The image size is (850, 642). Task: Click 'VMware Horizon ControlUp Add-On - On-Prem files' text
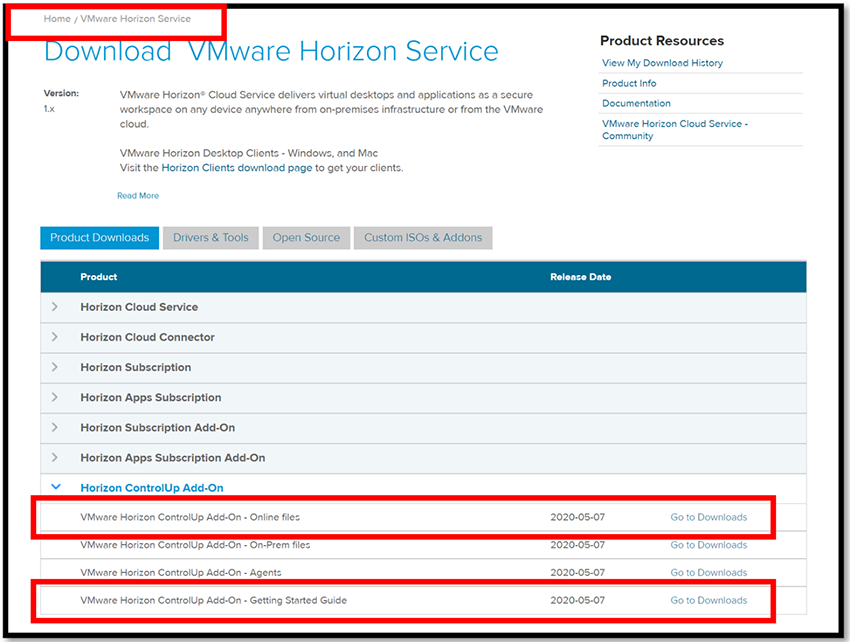click(195, 545)
